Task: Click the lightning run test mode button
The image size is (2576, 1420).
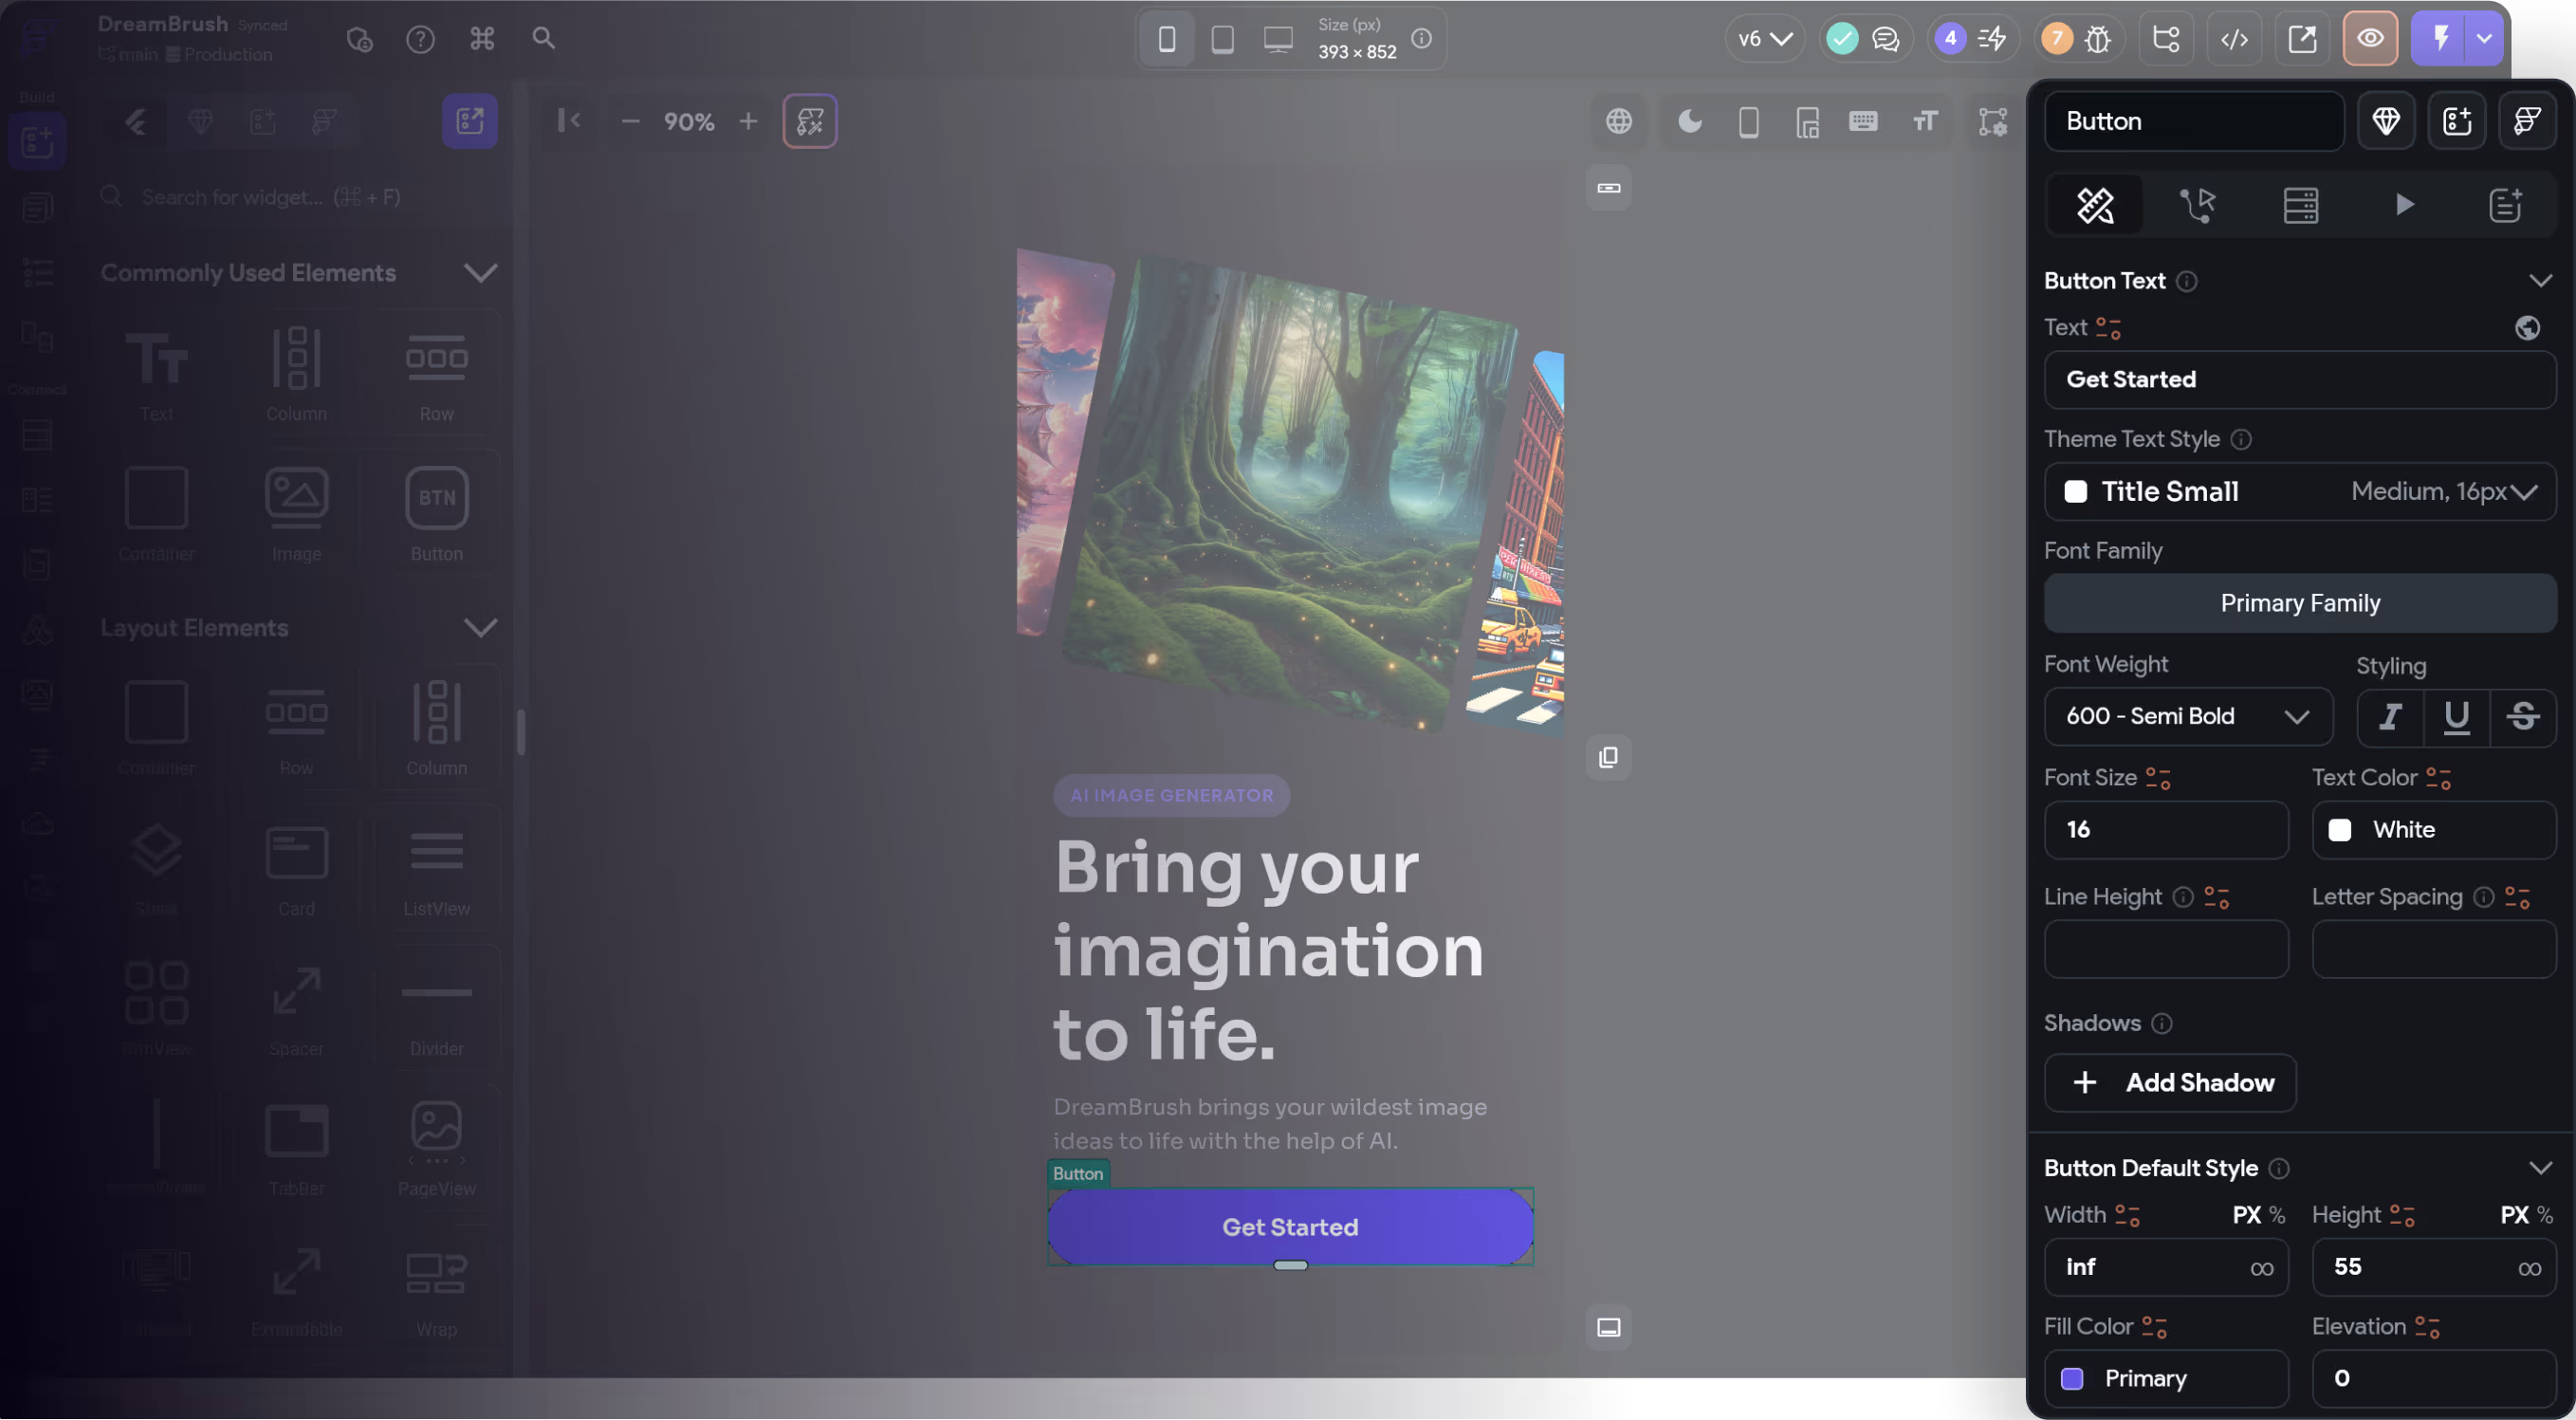Action: (x=2440, y=39)
